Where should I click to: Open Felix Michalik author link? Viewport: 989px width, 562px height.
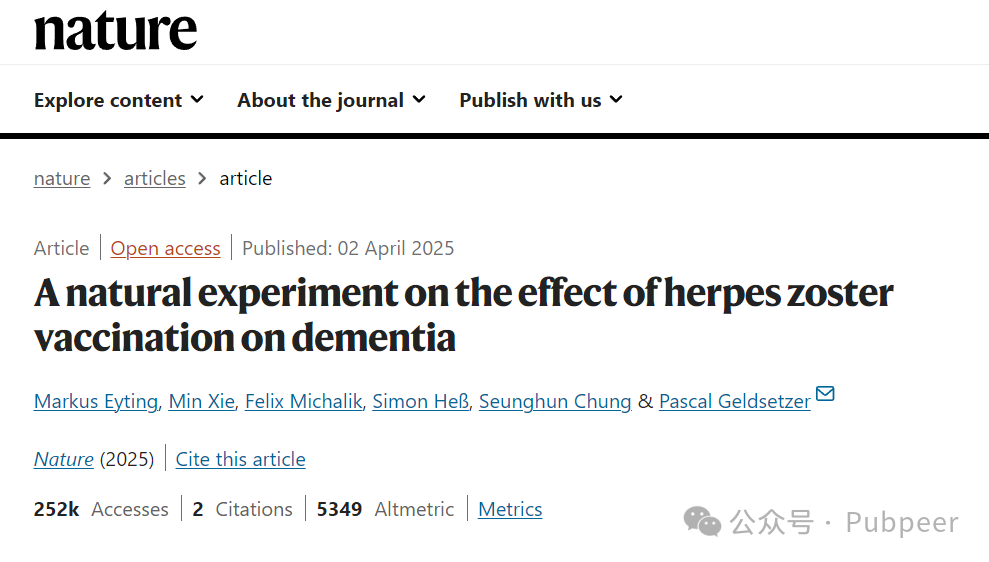303,401
